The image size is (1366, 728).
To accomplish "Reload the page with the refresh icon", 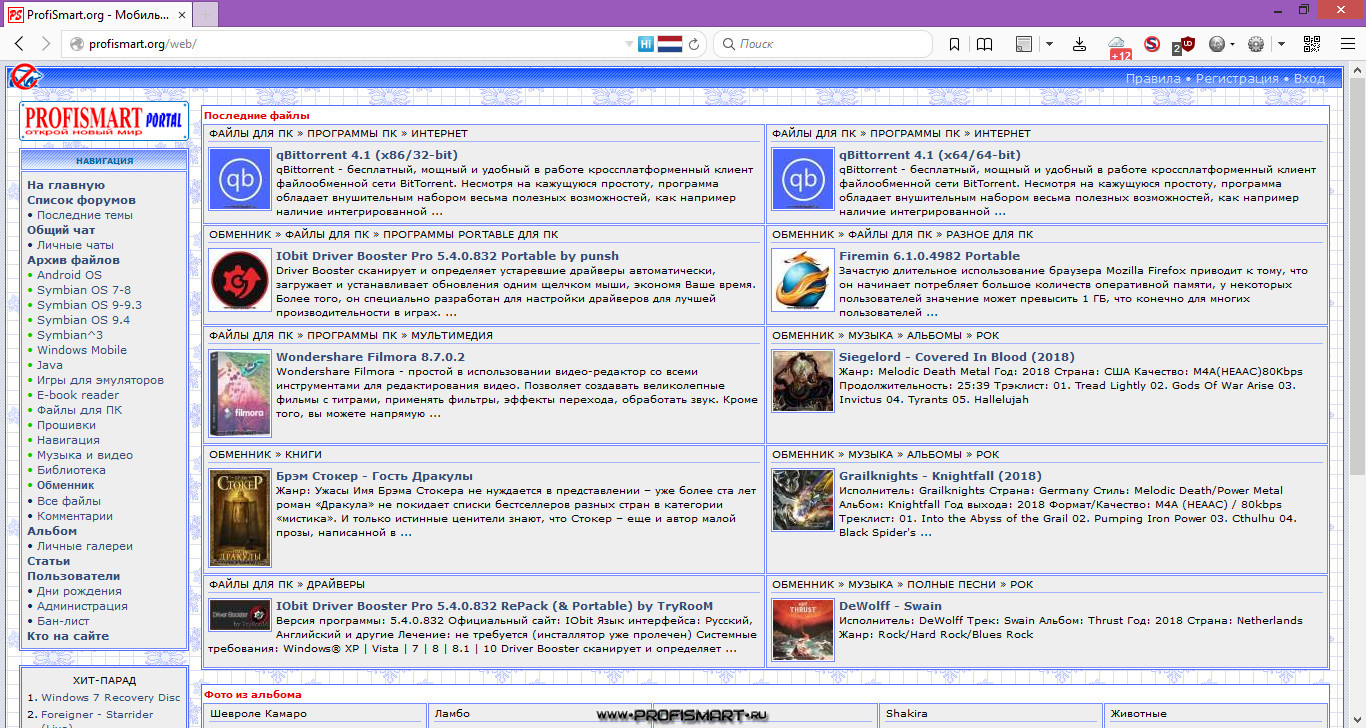I will [694, 44].
